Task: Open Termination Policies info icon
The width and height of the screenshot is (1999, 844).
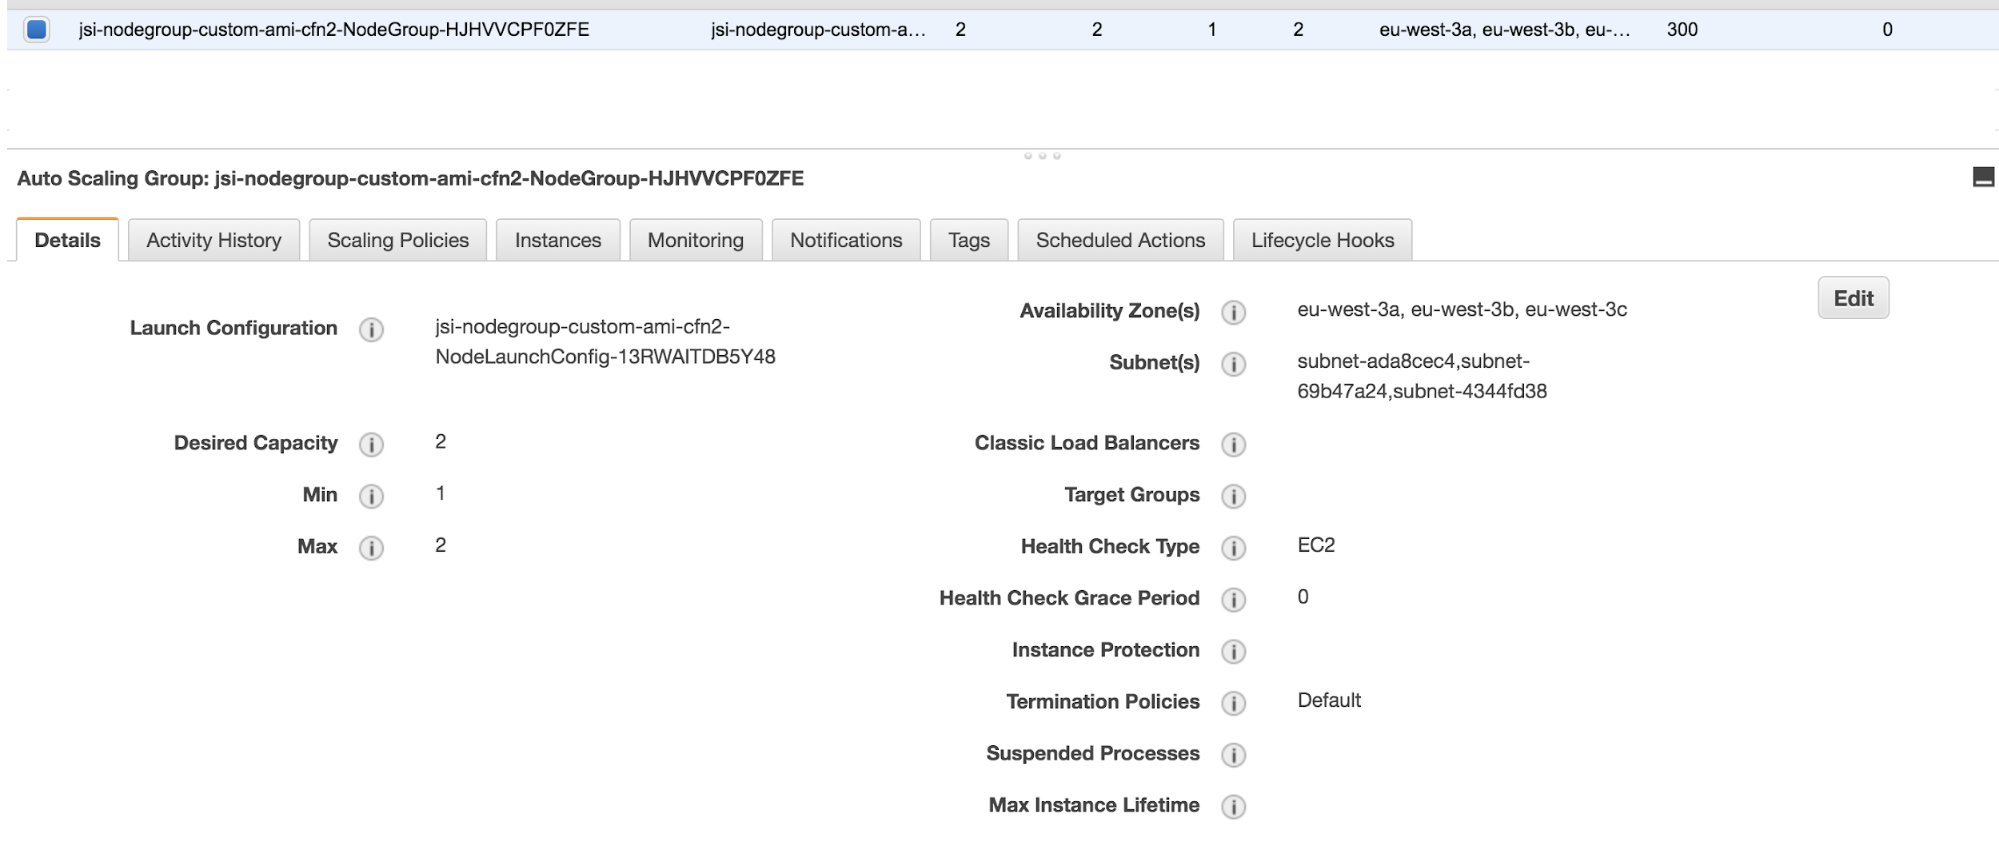Action: [x=1233, y=703]
